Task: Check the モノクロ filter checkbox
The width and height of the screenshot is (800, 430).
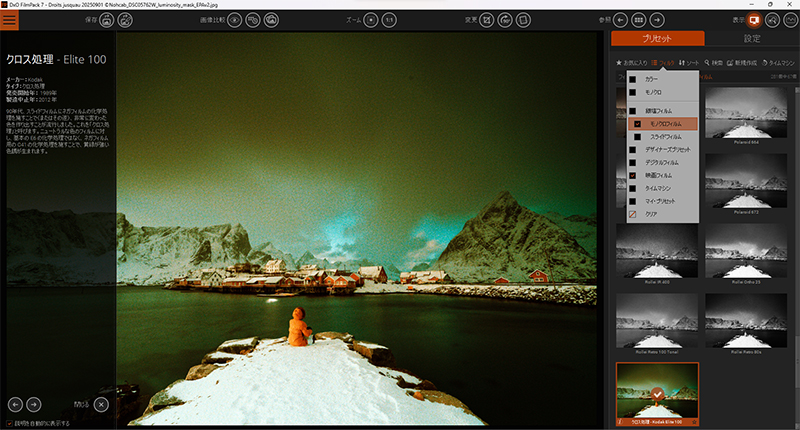Action: 633,92
